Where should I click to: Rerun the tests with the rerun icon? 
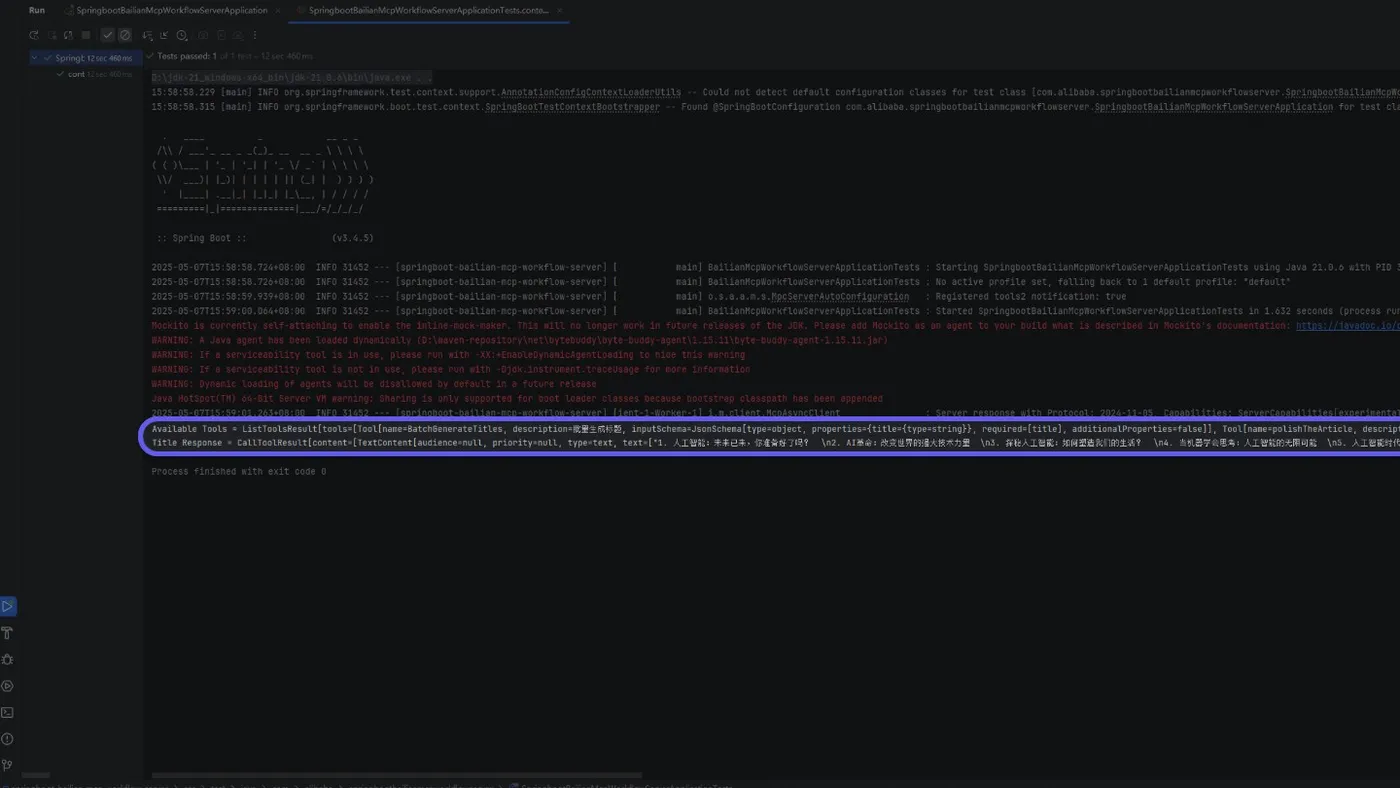34,35
